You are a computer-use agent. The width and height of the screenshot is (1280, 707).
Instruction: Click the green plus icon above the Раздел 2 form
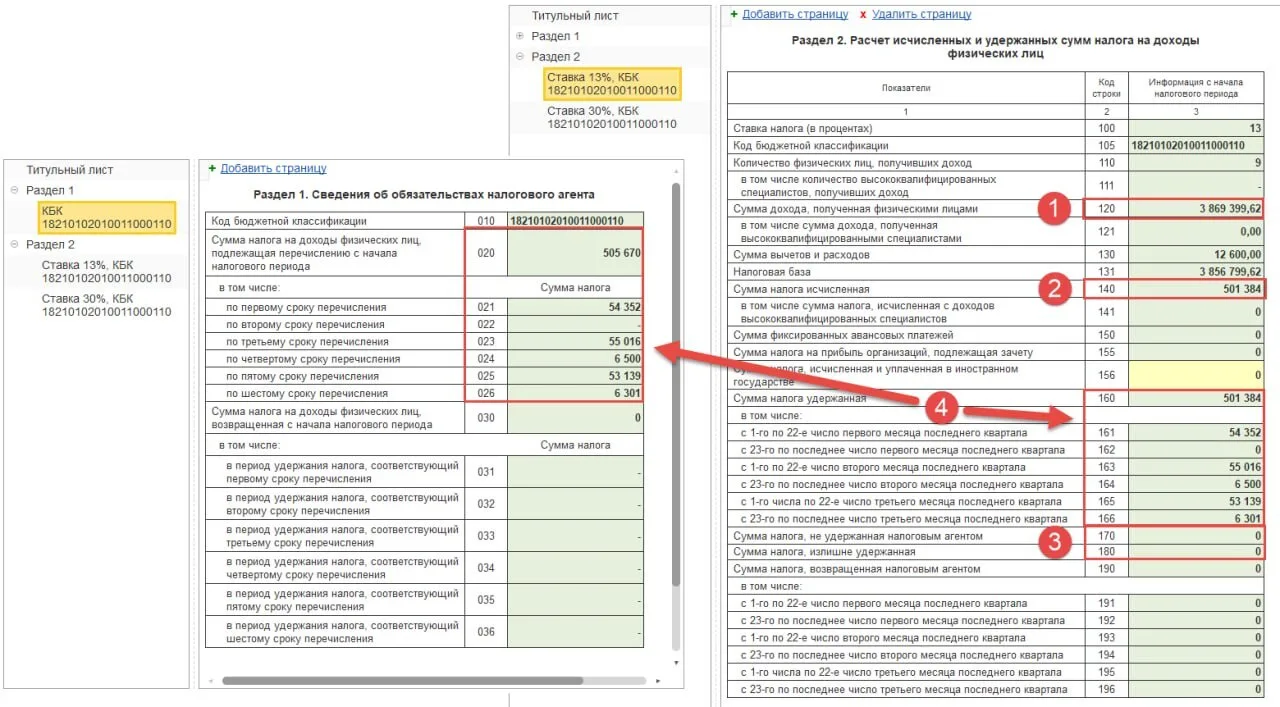[x=734, y=15]
